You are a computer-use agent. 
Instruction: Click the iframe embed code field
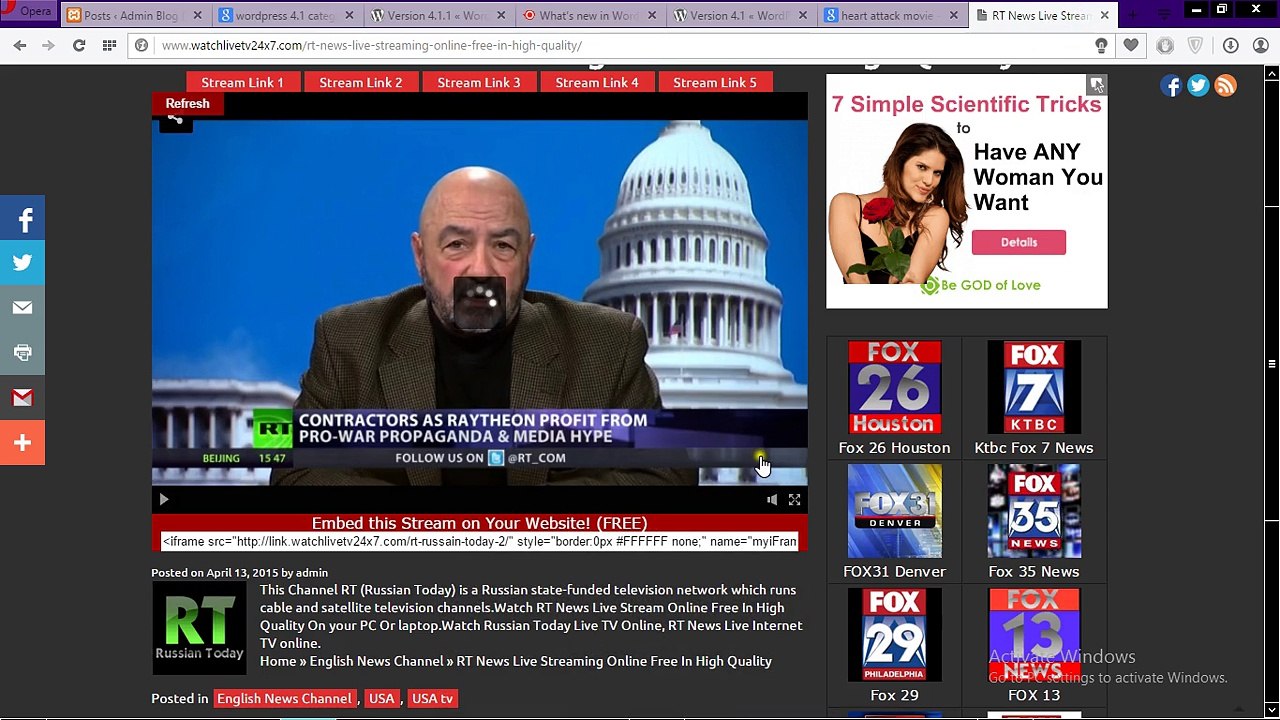pos(480,541)
